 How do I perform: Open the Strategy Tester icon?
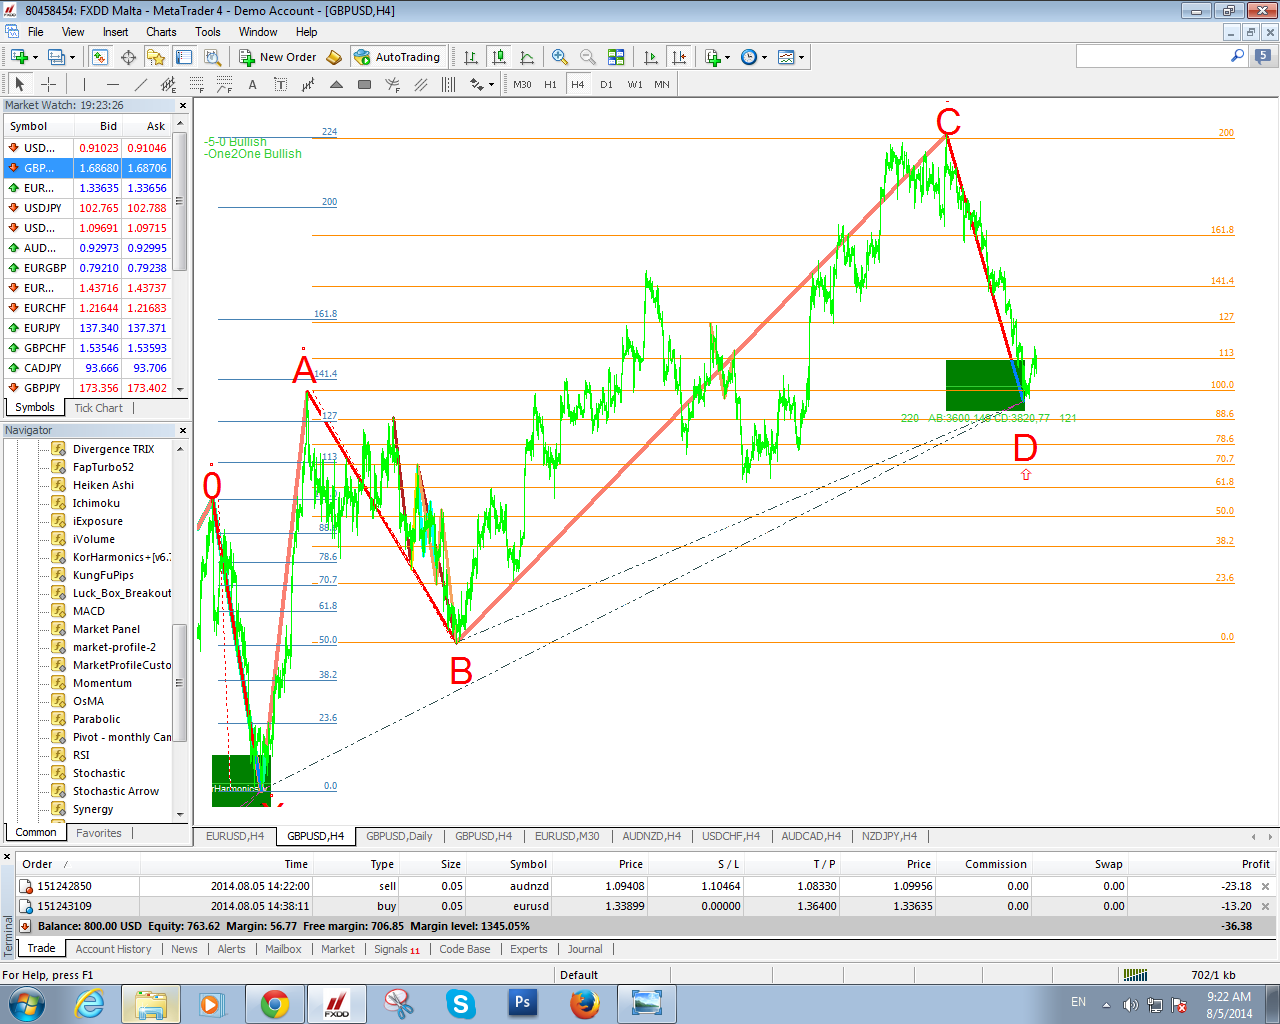pyautogui.click(x=212, y=57)
